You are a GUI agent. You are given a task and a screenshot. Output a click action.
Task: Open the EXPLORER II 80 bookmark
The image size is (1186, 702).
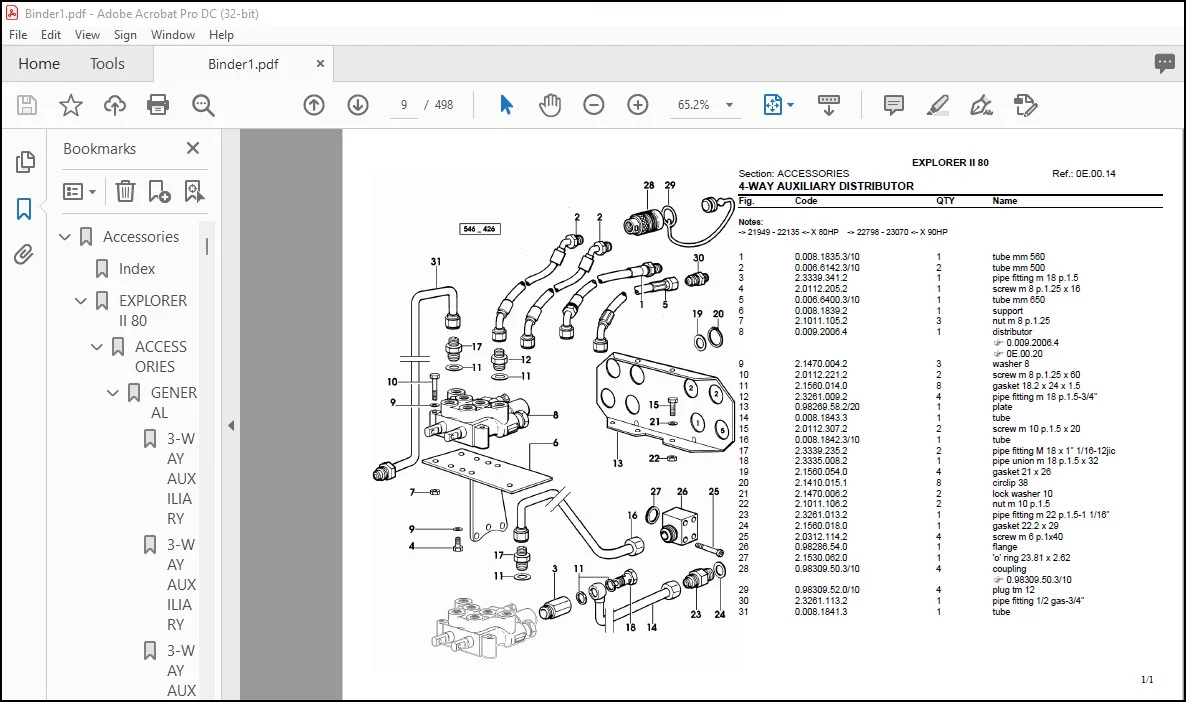[x=153, y=310]
